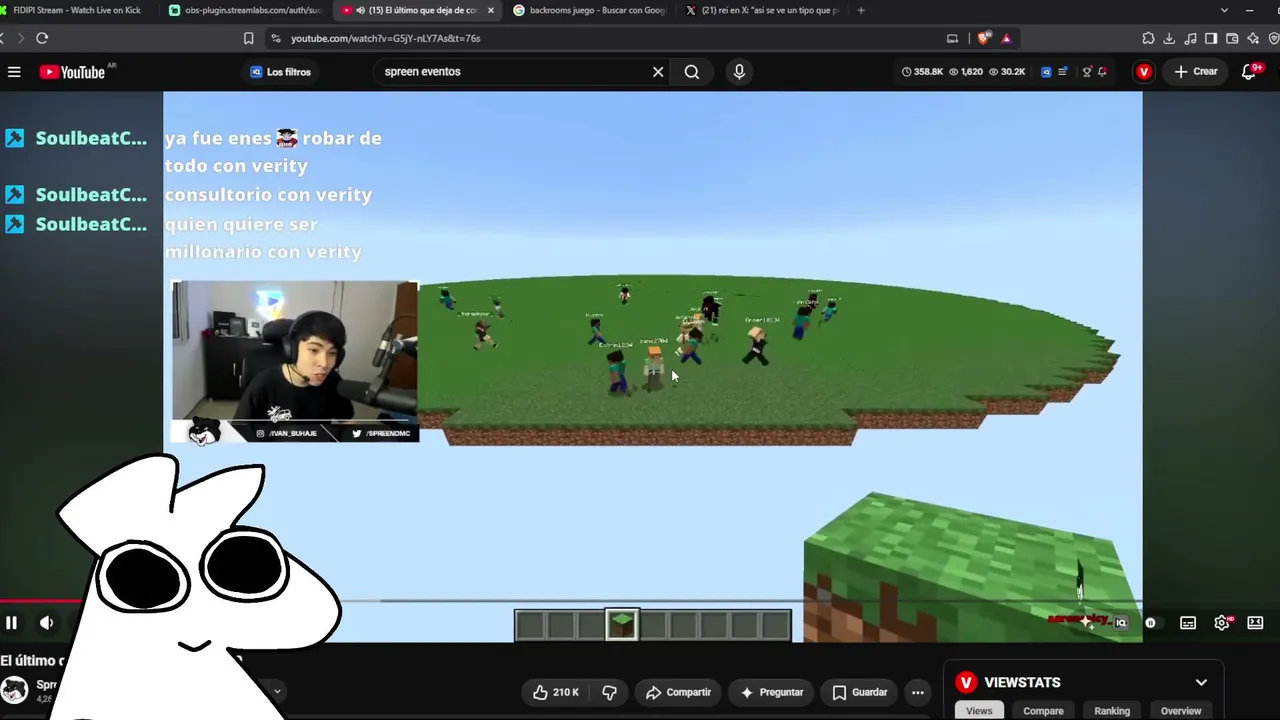Select the Views tab in VIEWSTATS

[979, 711]
